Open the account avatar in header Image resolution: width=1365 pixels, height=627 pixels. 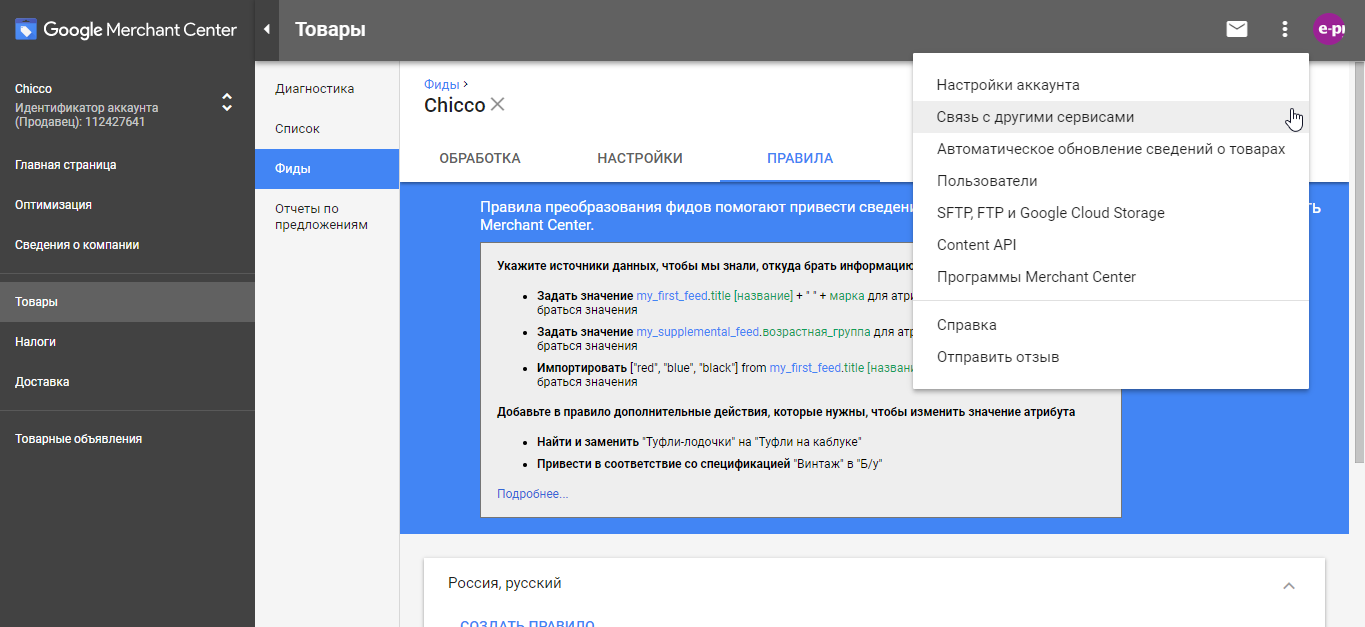tap(1329, 29)
